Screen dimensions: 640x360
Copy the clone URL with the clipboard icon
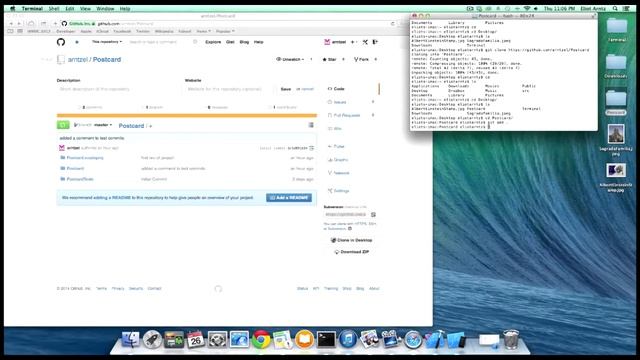[373, 214]
